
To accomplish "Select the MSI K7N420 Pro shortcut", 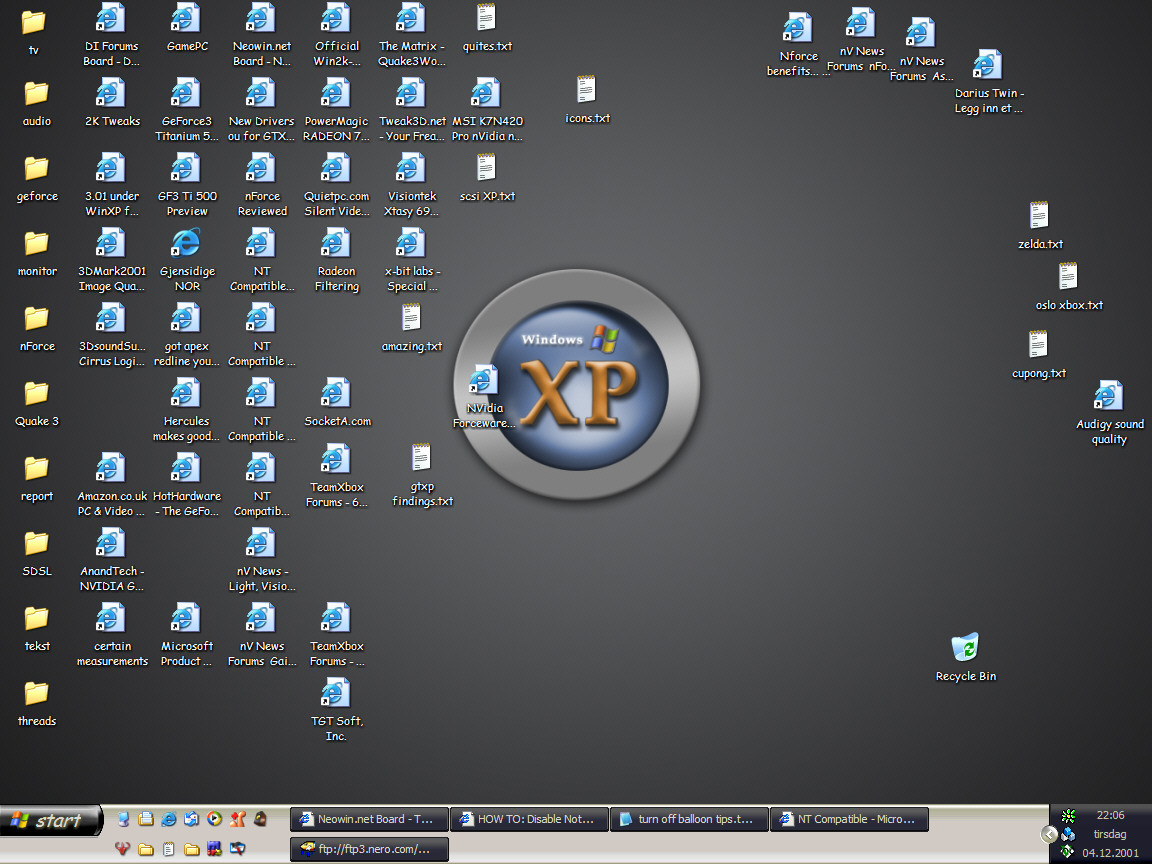I will [x=486, y=110].
